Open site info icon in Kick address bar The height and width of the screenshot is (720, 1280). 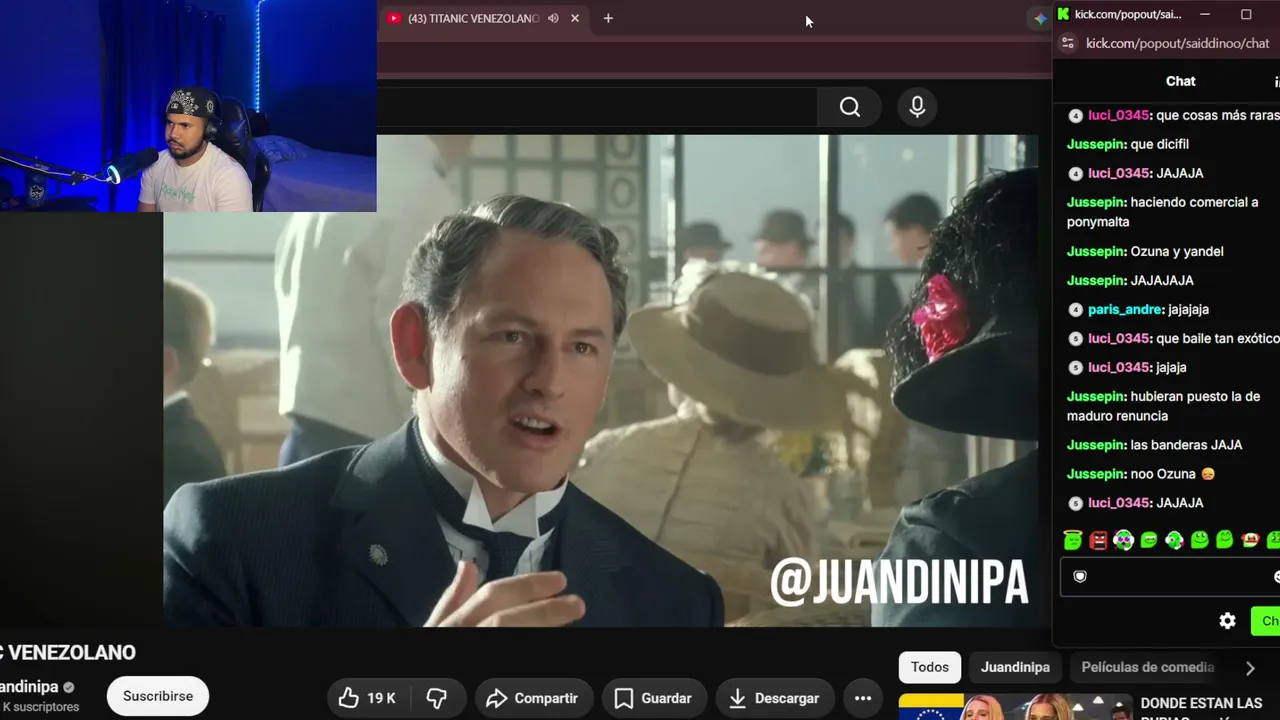pos(1068,43)
